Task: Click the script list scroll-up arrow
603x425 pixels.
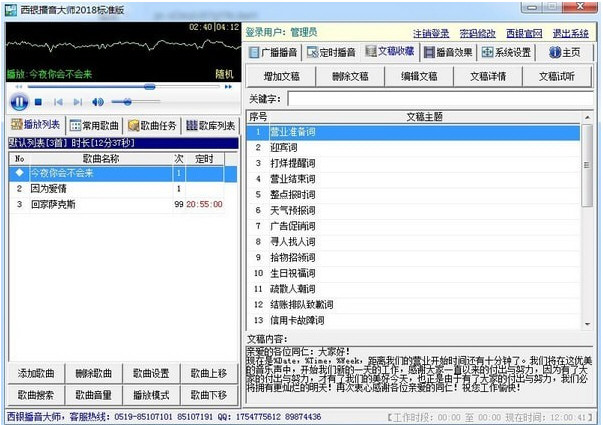Action: pos(587,117)
